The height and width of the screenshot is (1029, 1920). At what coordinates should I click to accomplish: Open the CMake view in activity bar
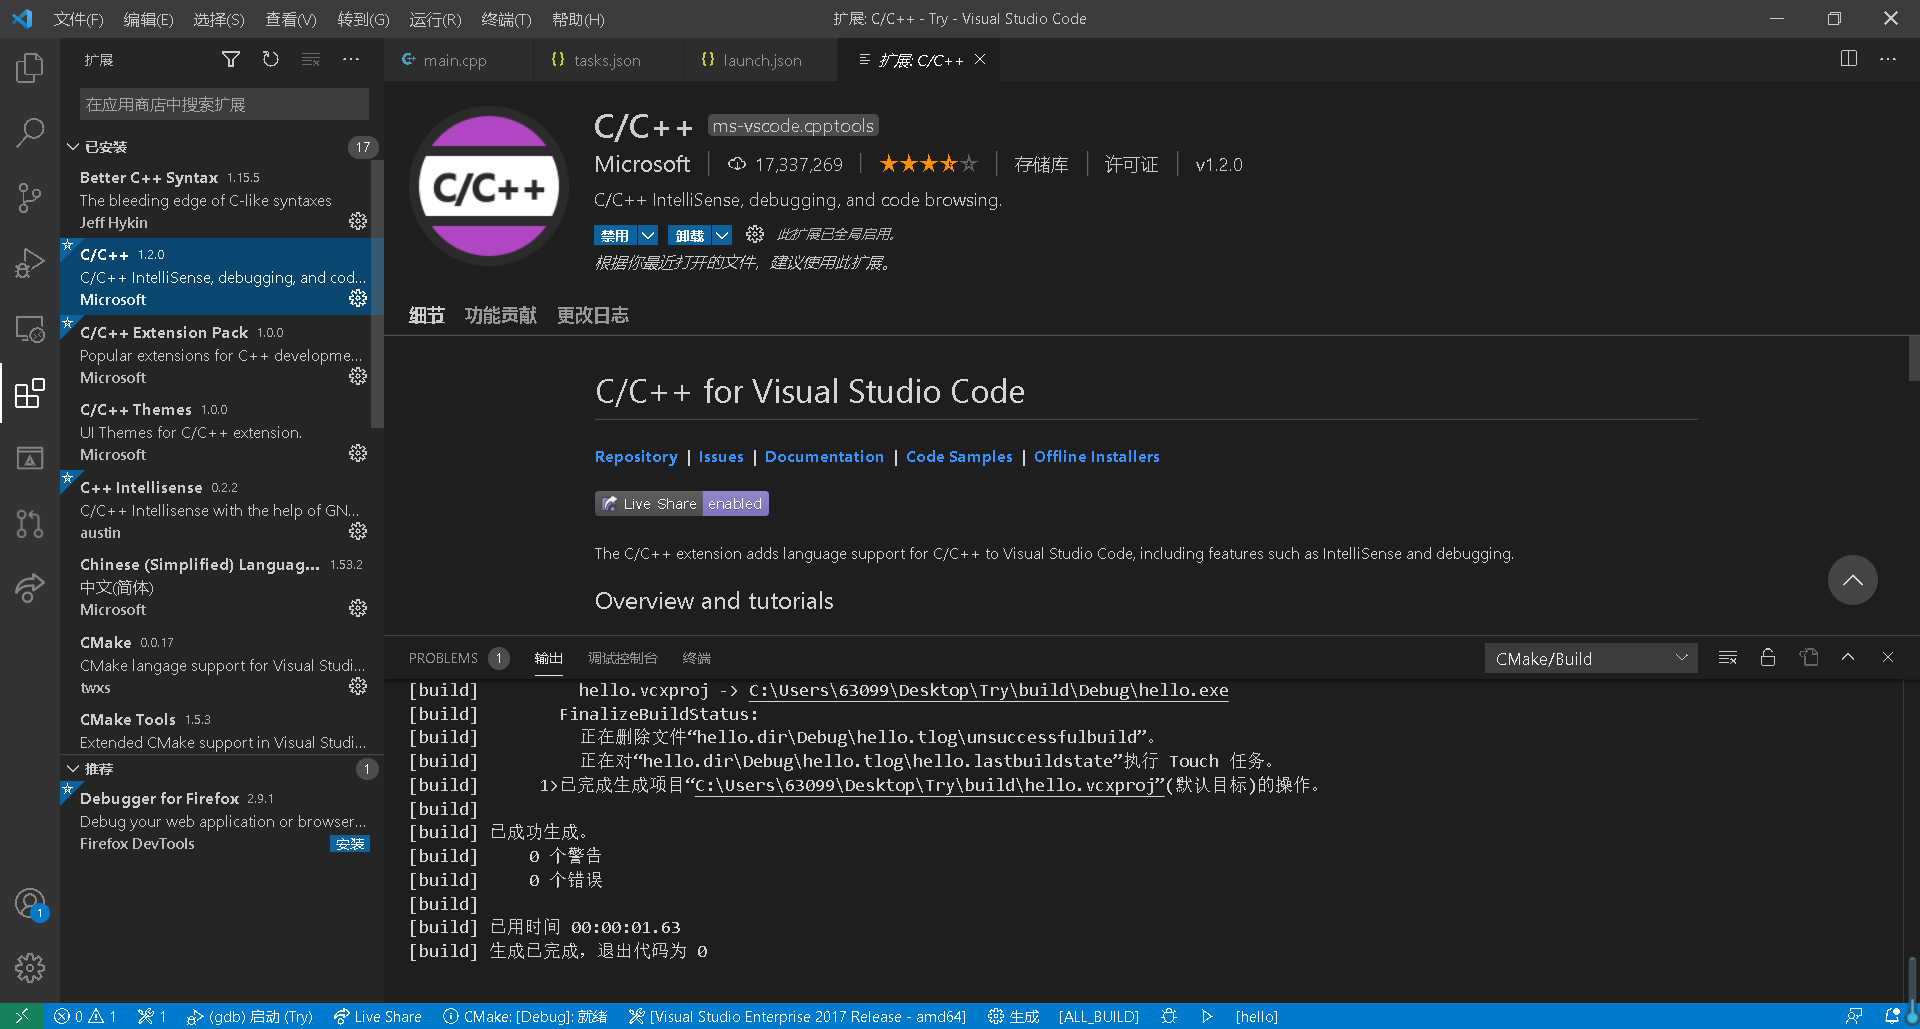pos(30,458)
